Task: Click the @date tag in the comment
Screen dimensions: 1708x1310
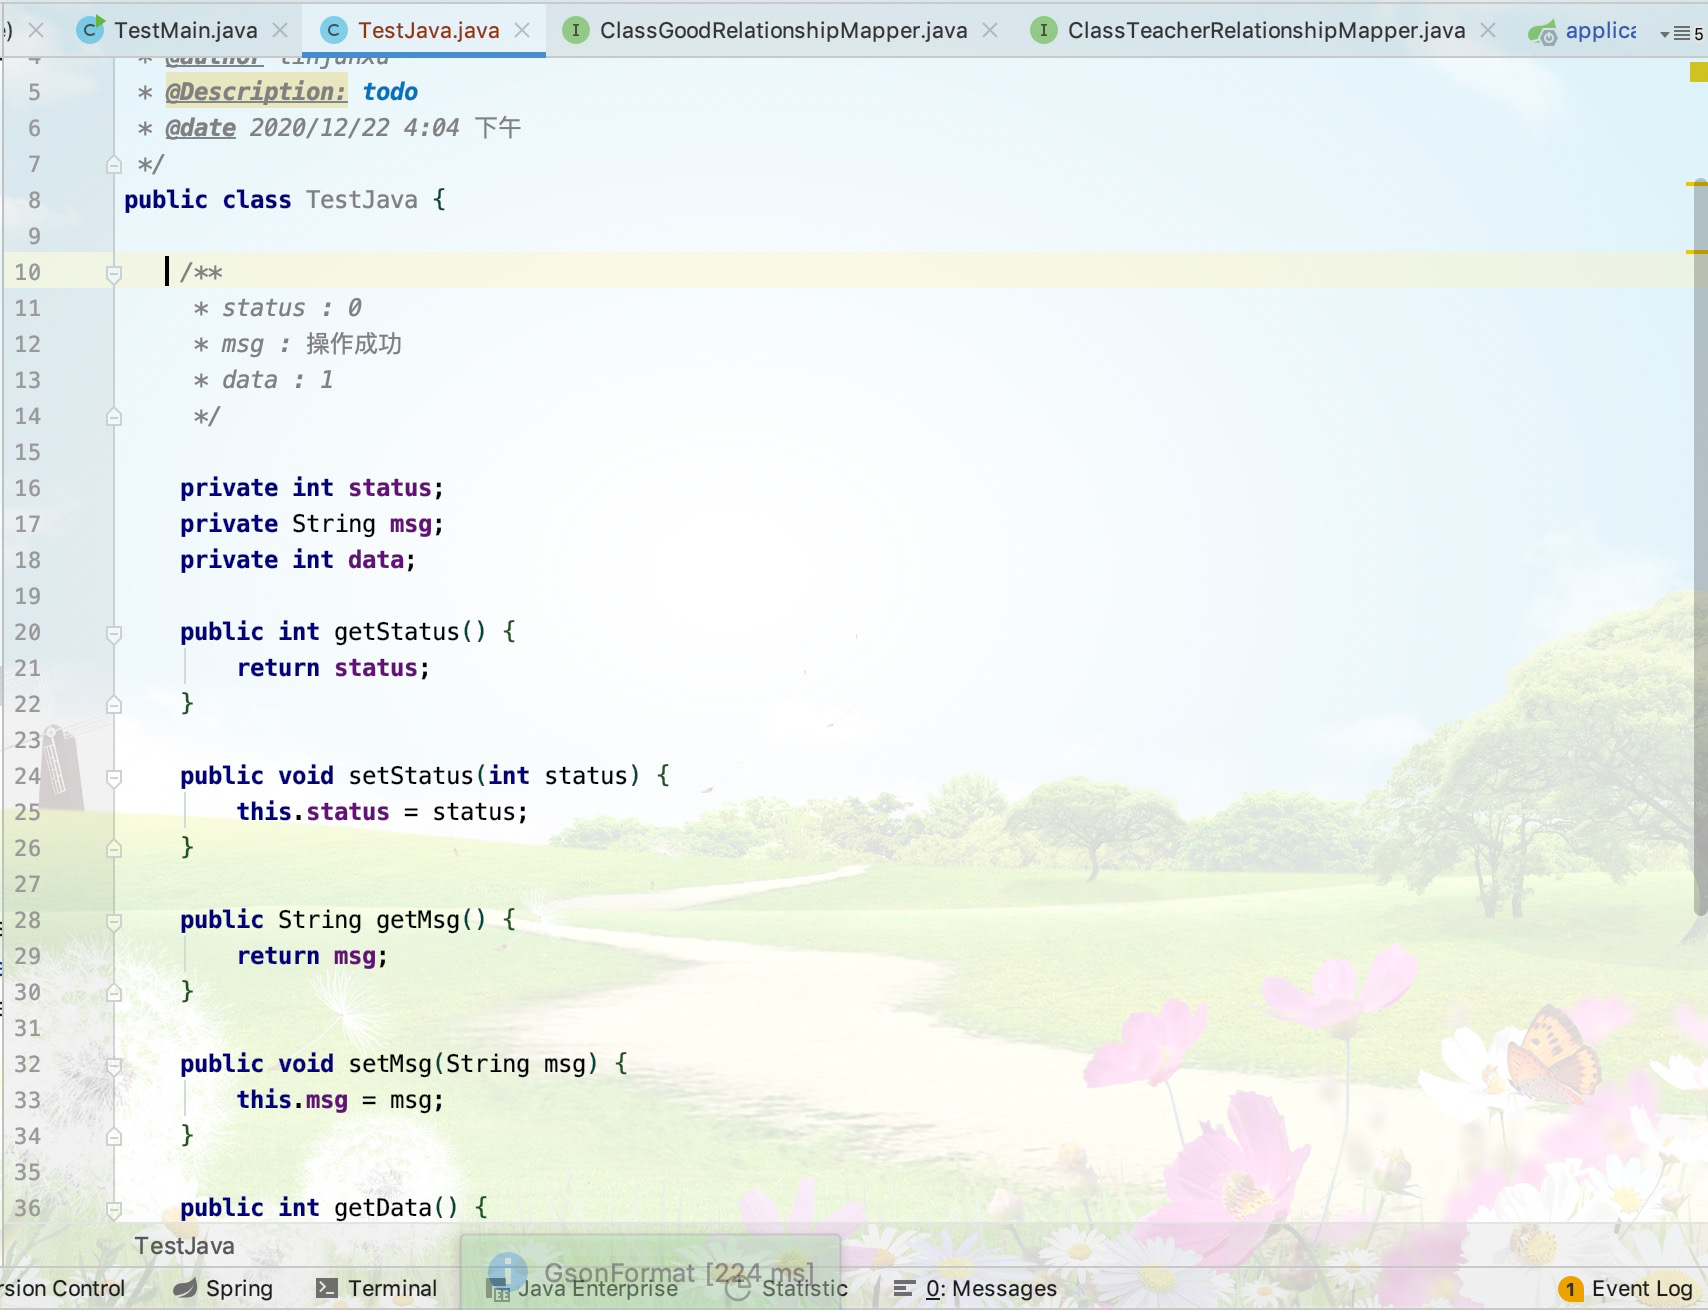Action: click(200, 128)
